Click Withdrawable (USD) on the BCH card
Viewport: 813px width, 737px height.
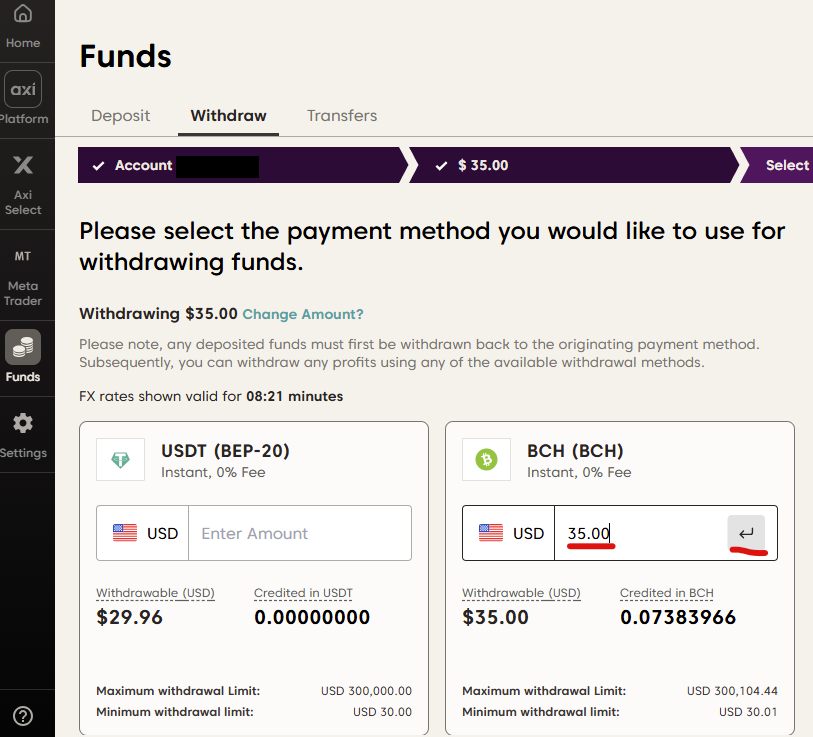click(521, 592)
